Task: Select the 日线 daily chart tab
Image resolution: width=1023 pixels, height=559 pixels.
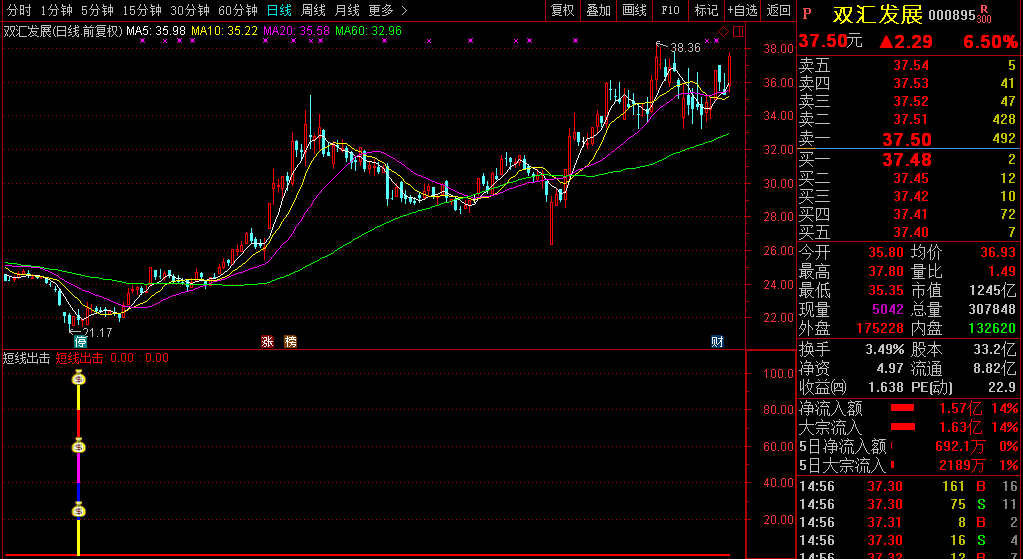Action: coord(280,10)
